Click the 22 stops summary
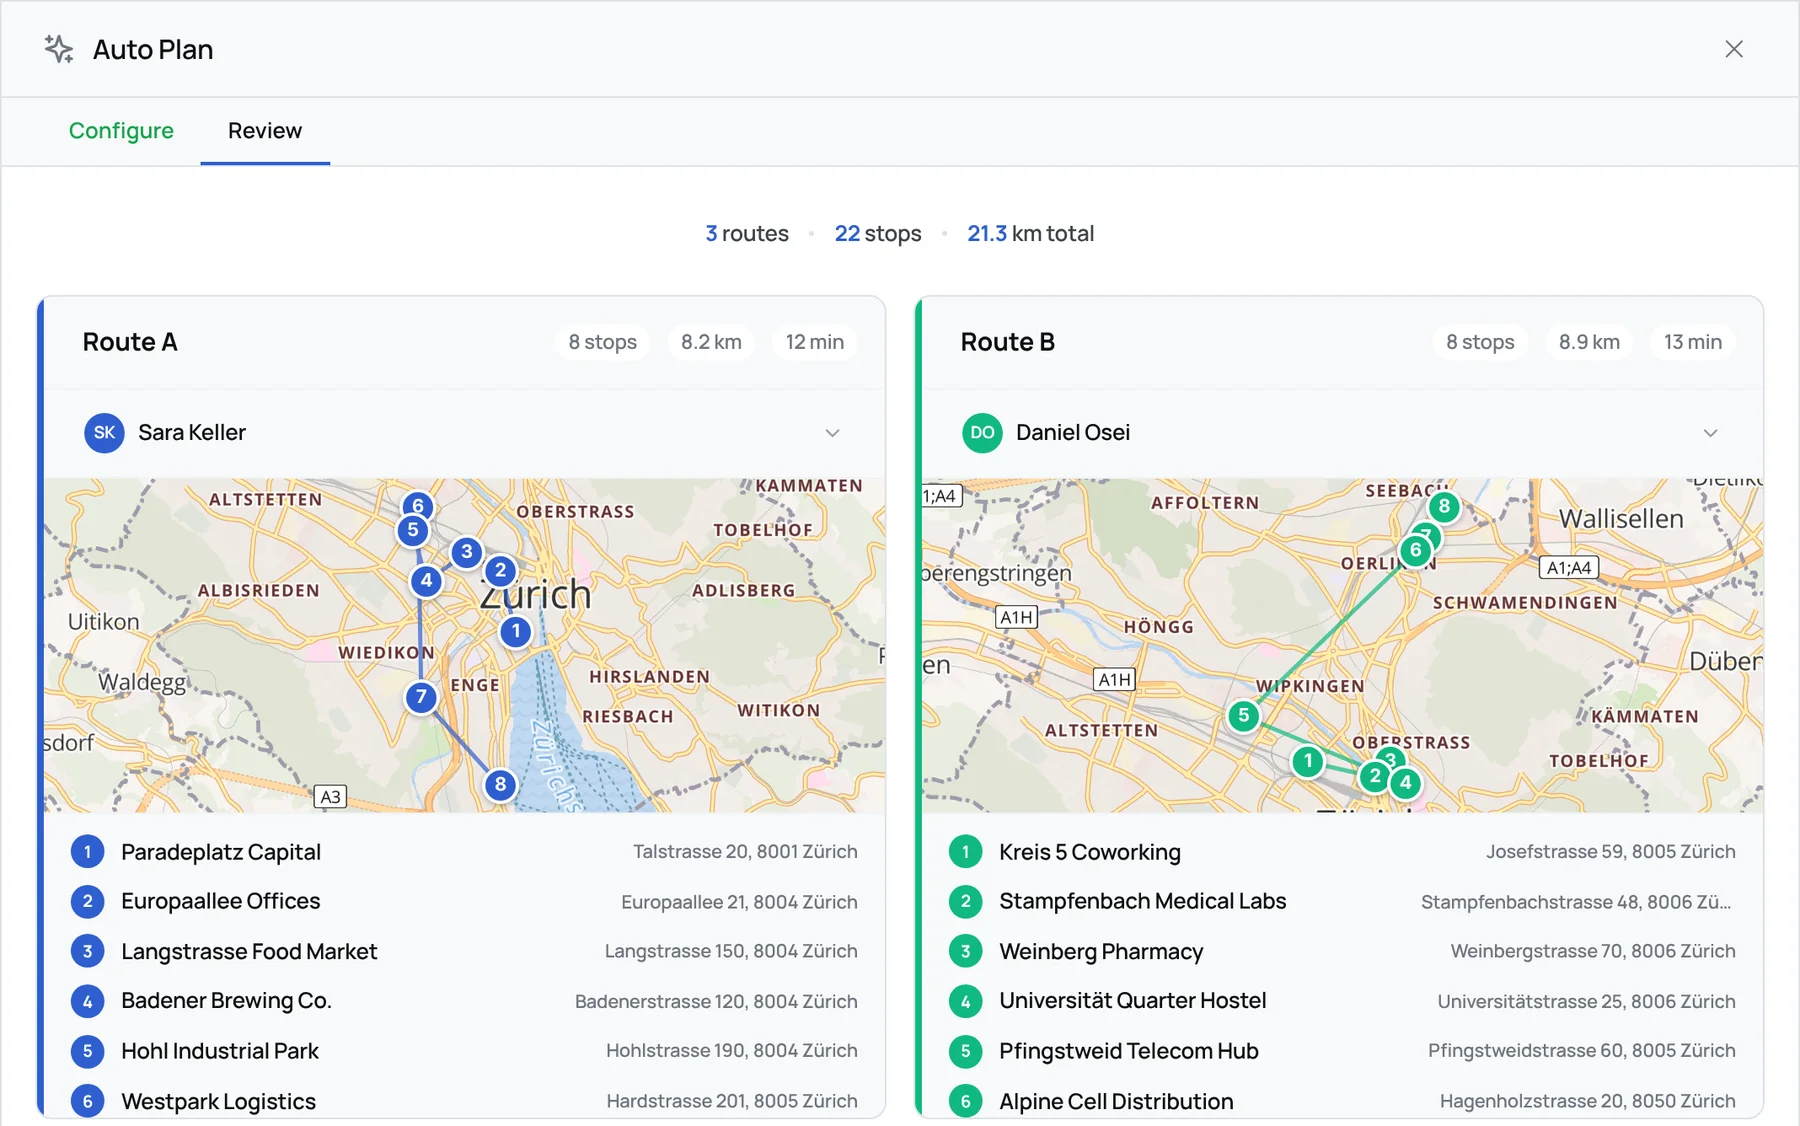 (x=878, y=234)
